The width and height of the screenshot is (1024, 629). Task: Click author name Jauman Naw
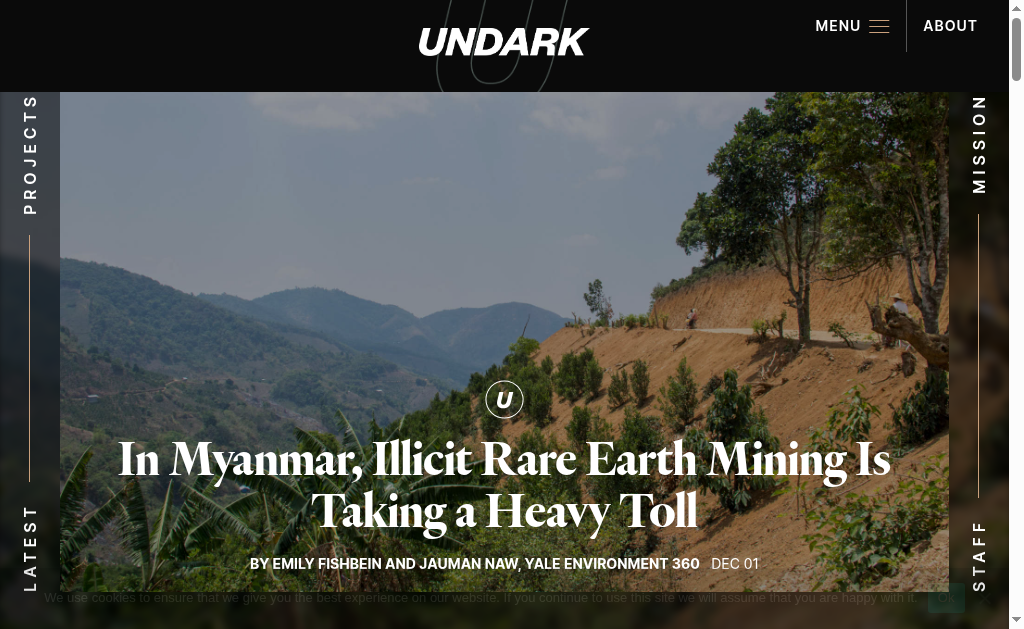(468, 564)
